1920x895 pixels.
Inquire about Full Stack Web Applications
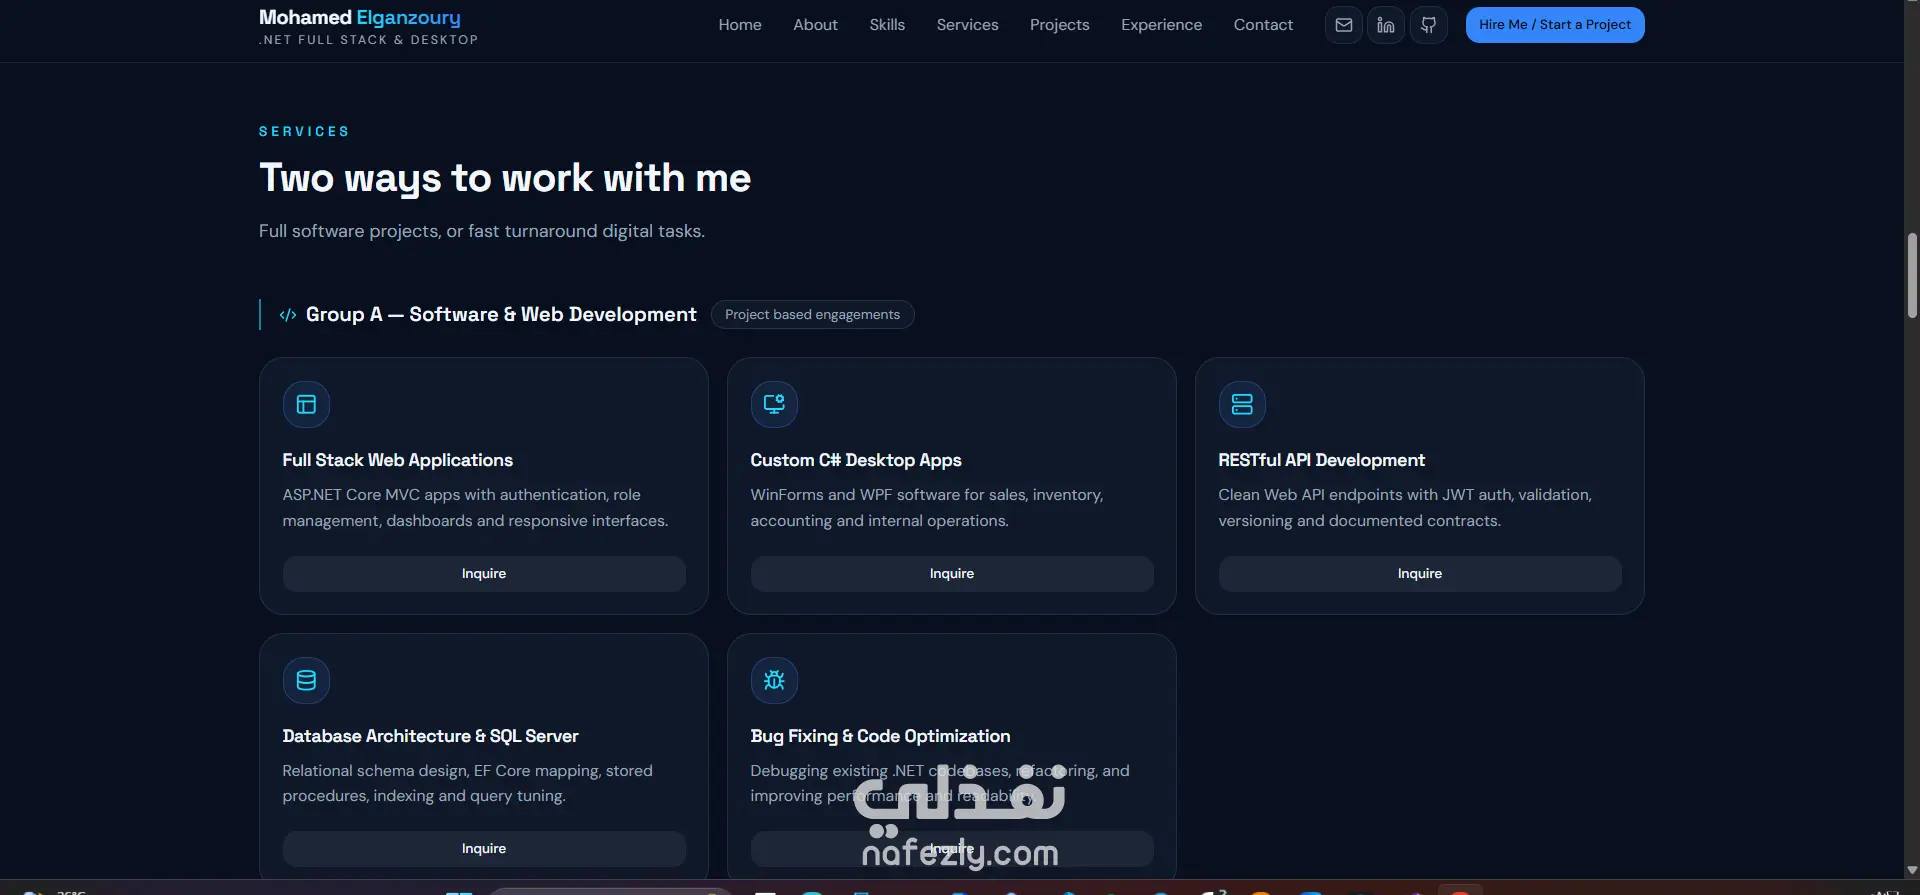[x=484, y=574]
